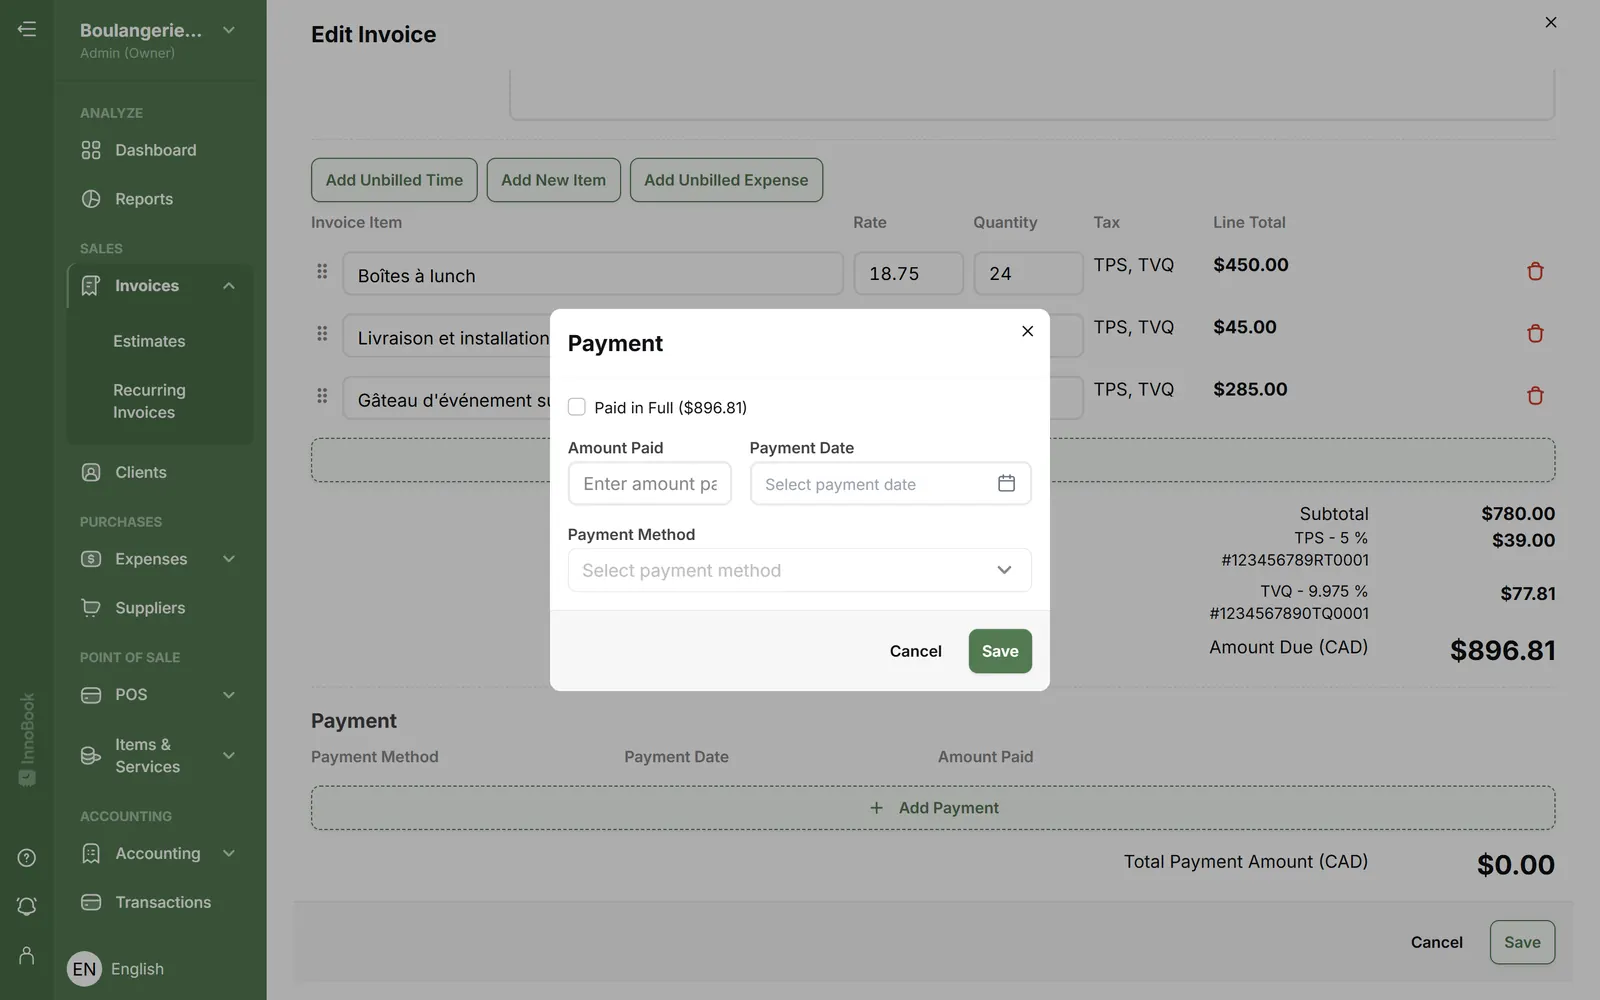Click drag handle of Livraison et installation row
The width and height of the screenshot is (1600, 1000).
coord(322,333)
